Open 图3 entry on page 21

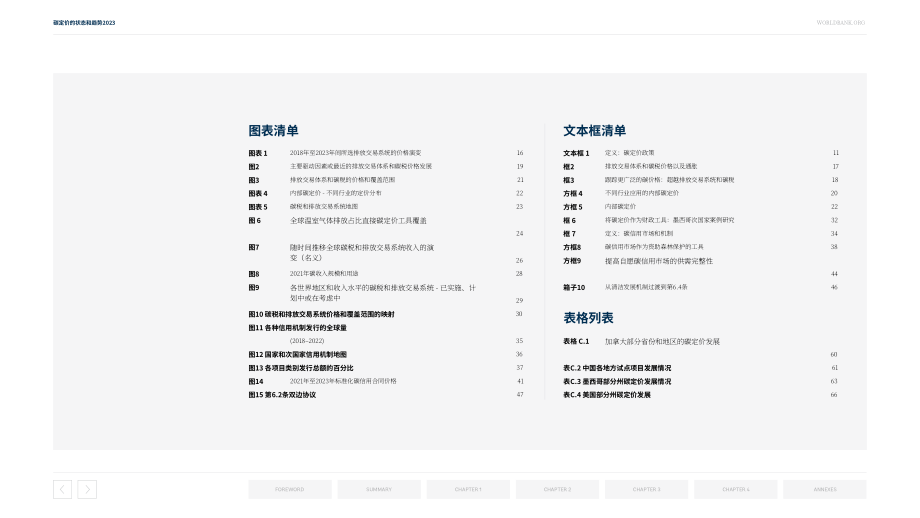pyautogui.click(x=385, y=180)
